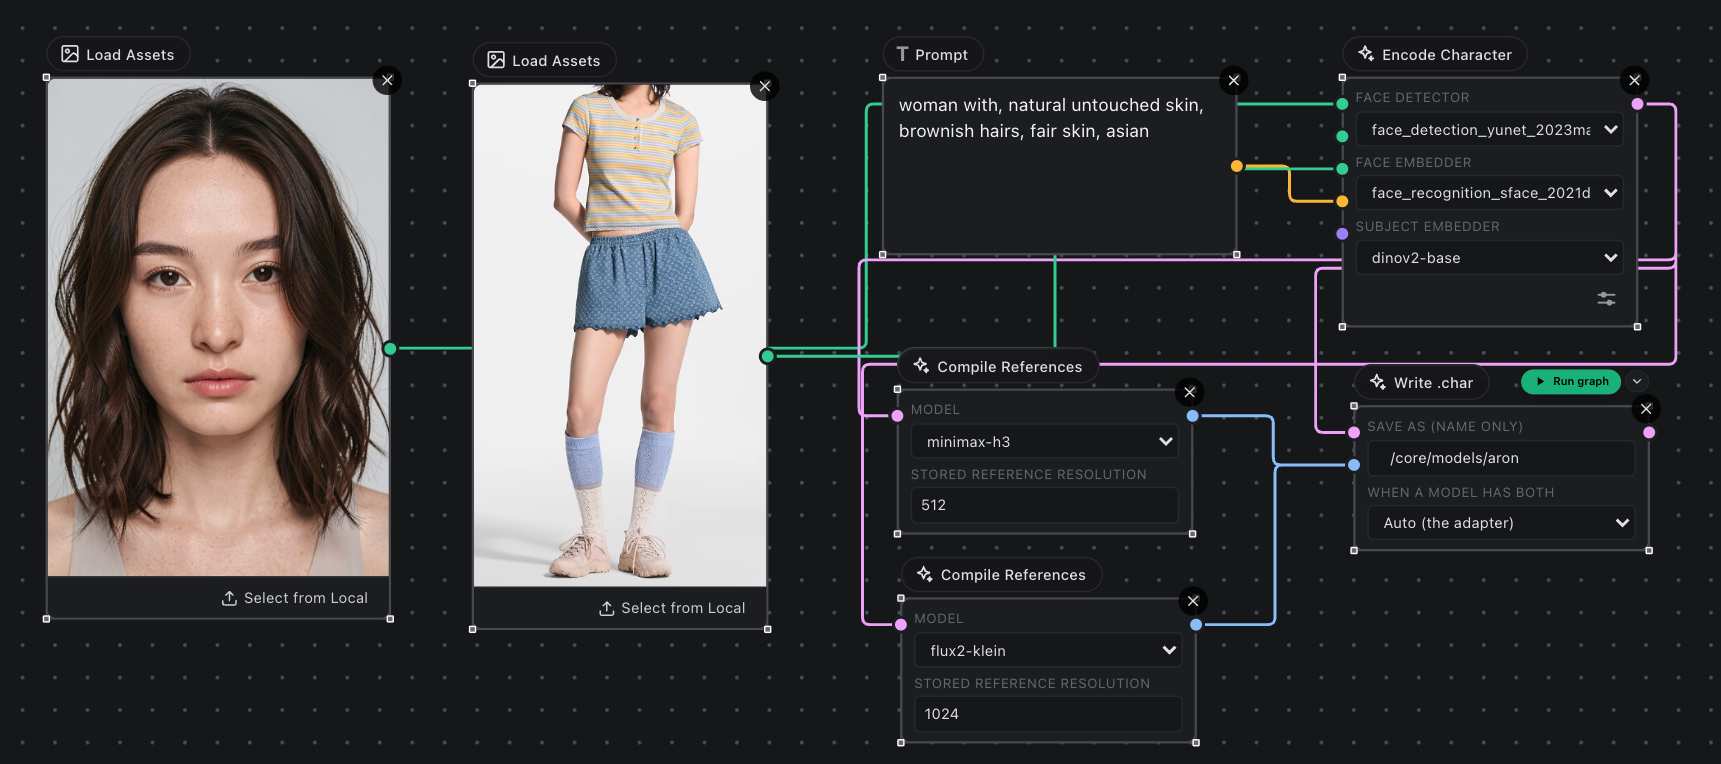Click the orange output port on the Prompt node

click(x=1237, y=166)
